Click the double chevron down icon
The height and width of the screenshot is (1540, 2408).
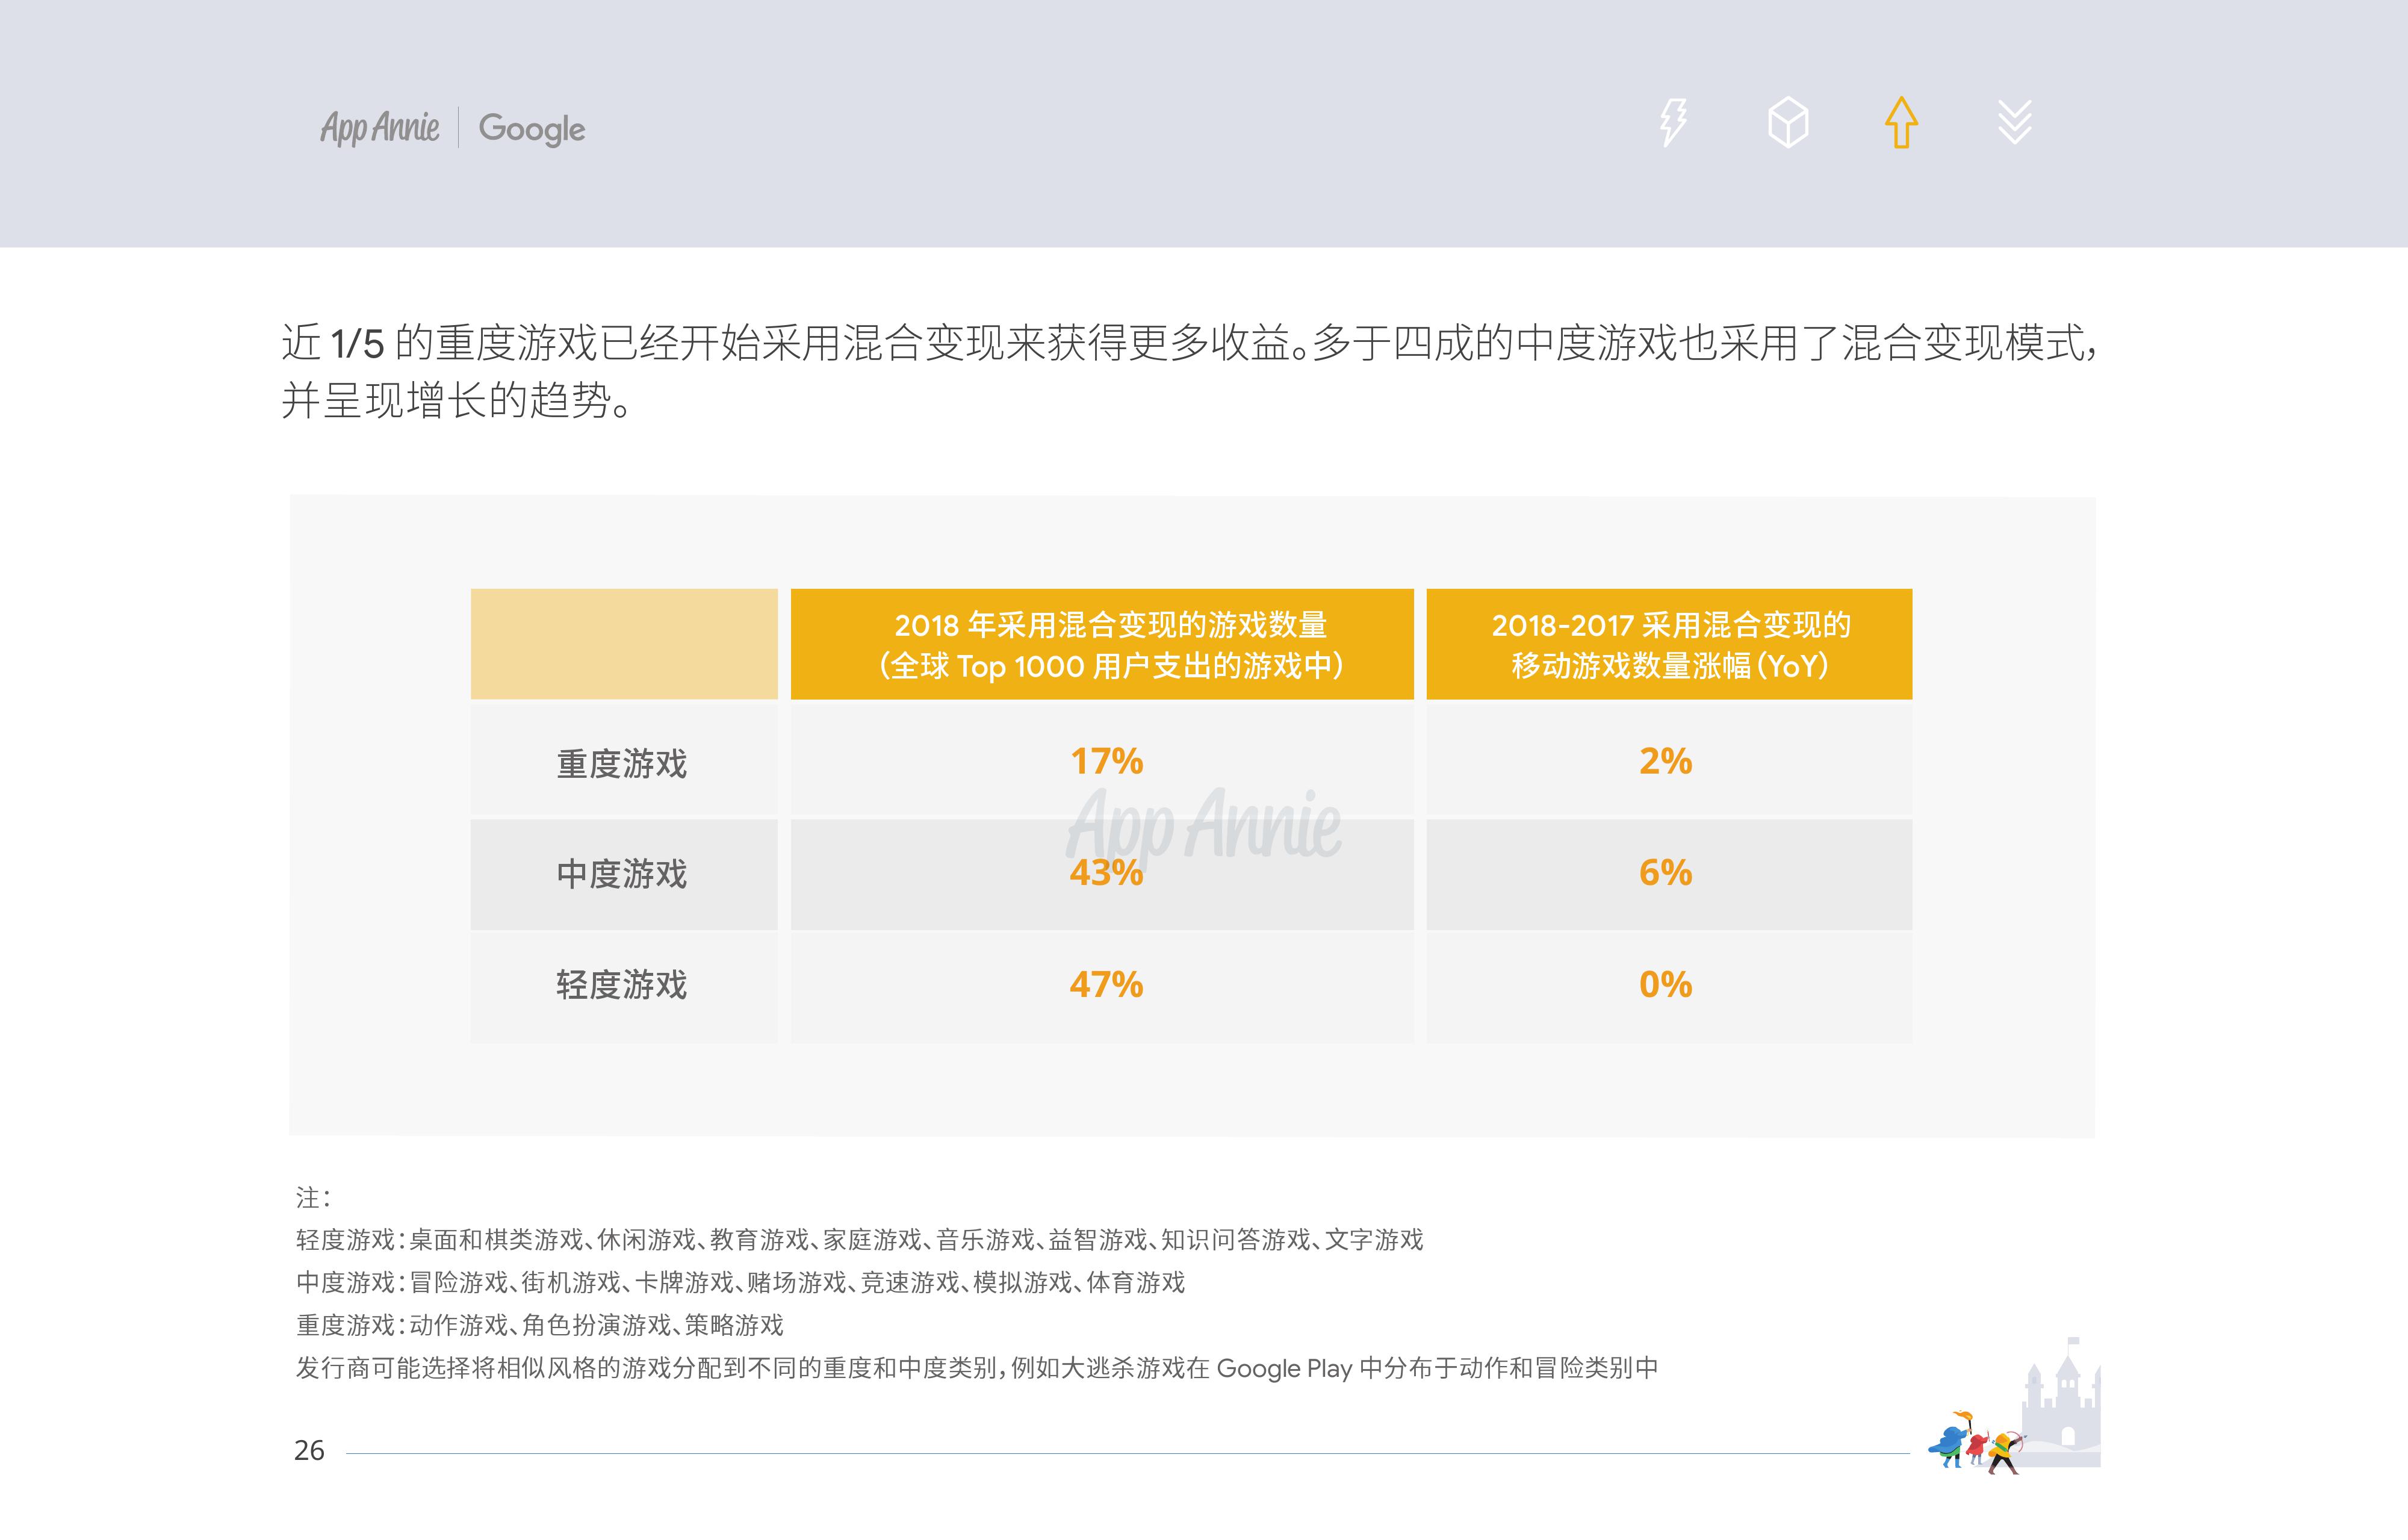(x=2014, y=123)
